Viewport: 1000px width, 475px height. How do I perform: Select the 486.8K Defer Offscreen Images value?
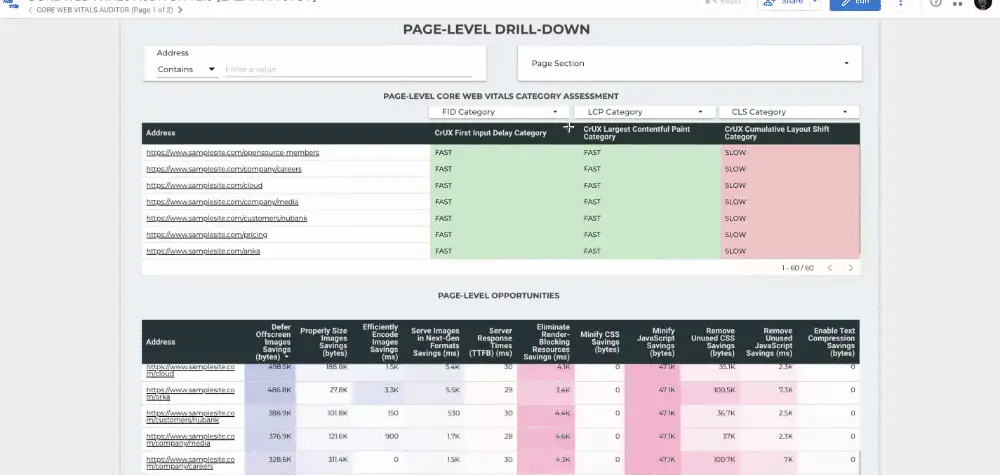point(280,390)
